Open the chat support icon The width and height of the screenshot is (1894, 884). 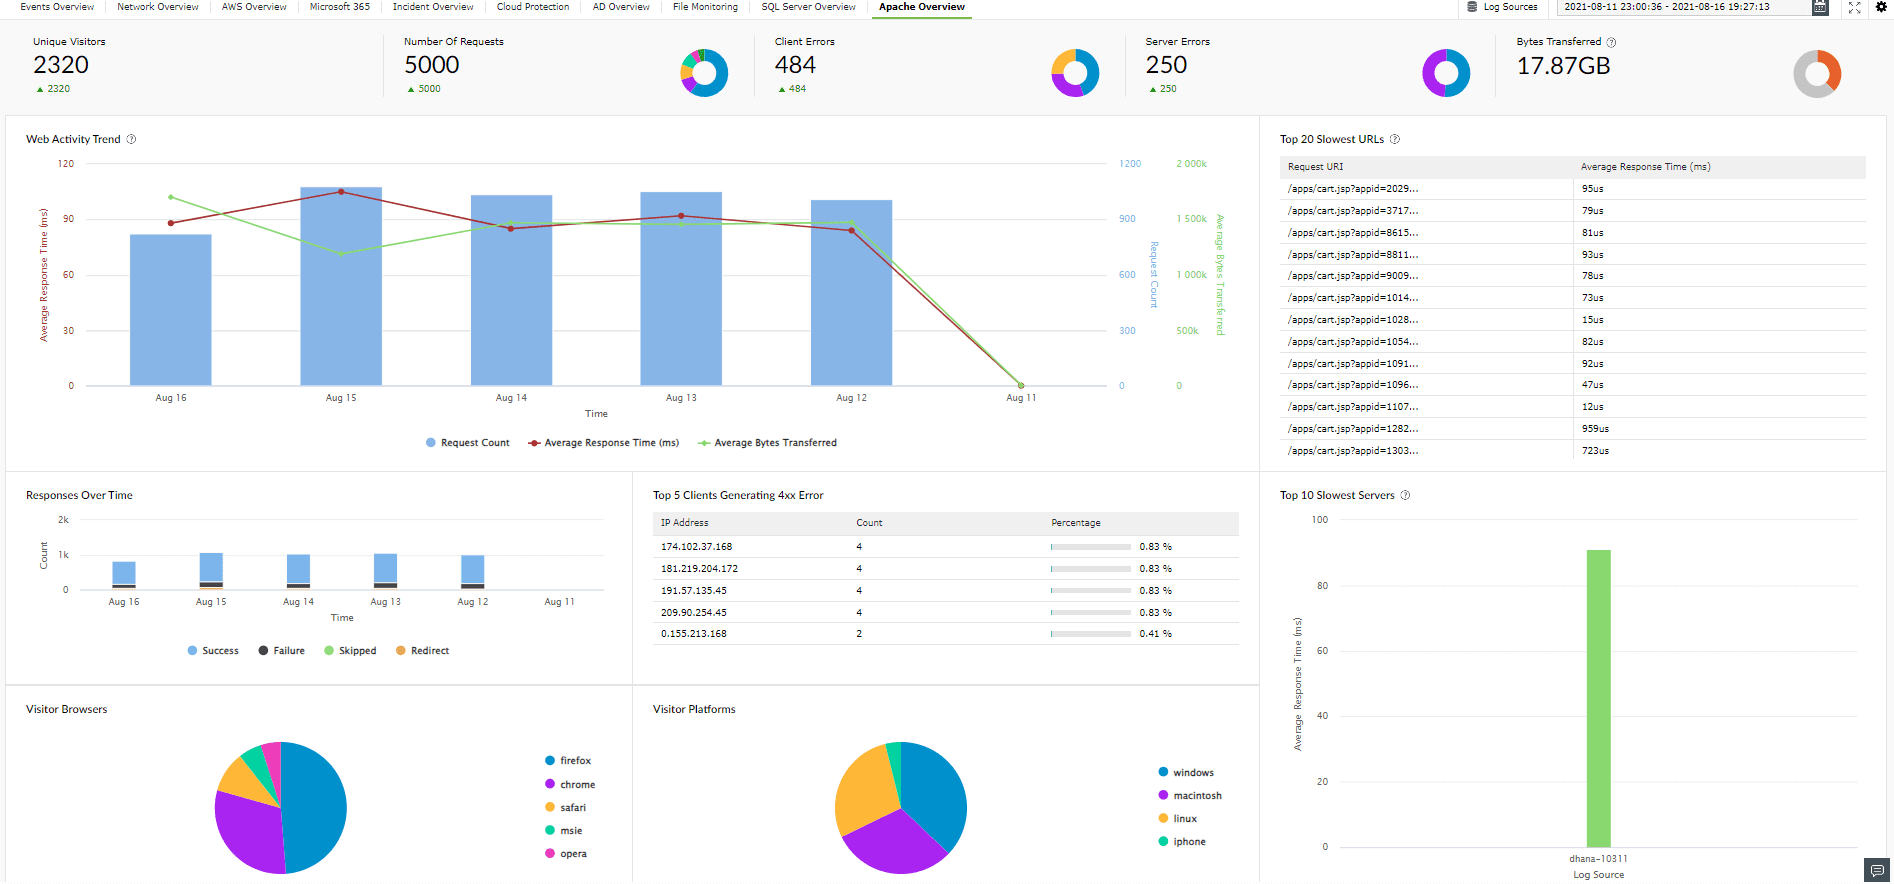1877,871
